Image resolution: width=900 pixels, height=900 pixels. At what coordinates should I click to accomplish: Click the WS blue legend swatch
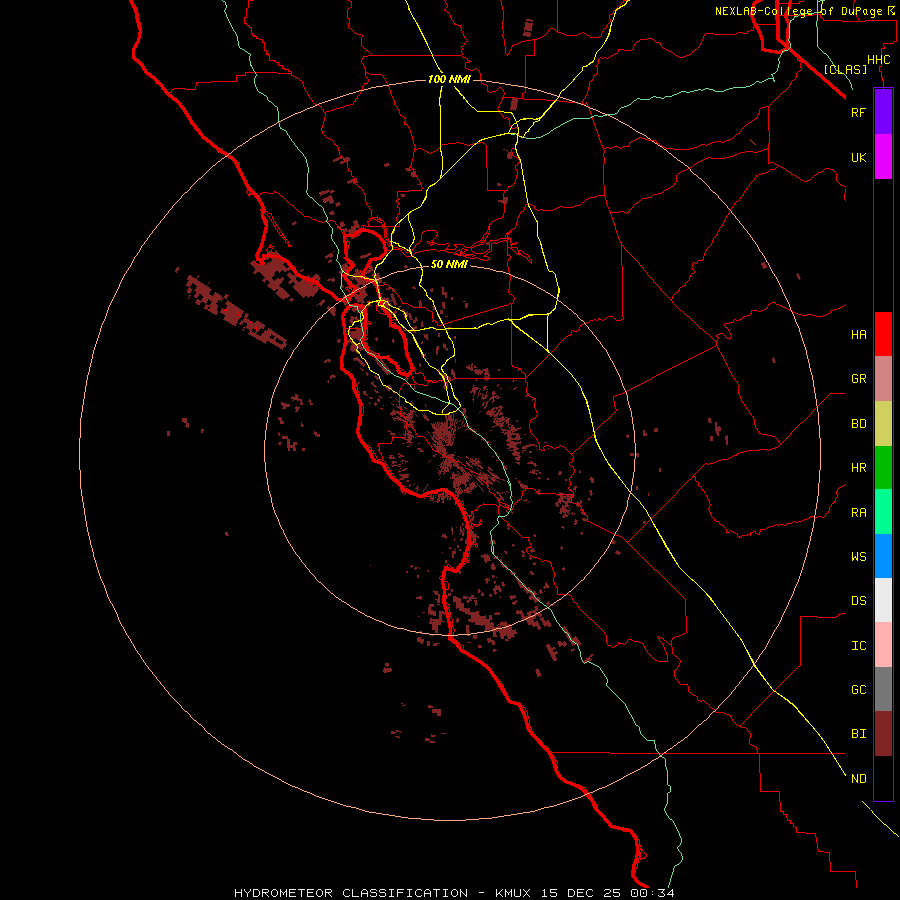[x=883, y=556]
